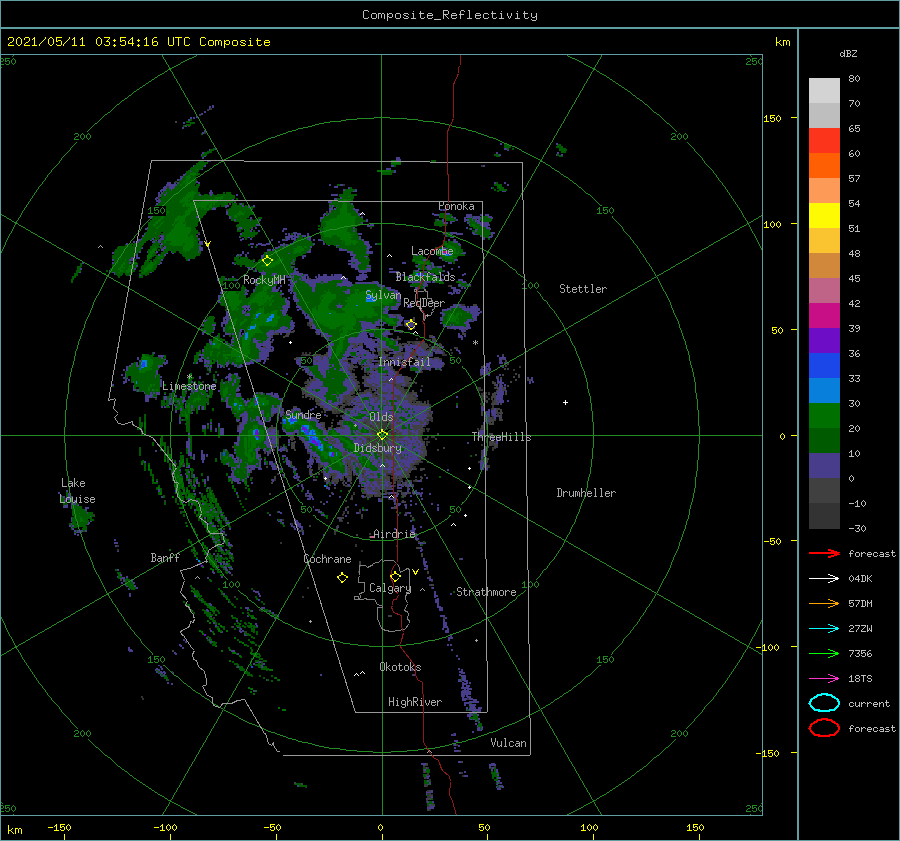Click the Sylvan label
The width and height of the screenshot is (900, 841).
(383, 295)
